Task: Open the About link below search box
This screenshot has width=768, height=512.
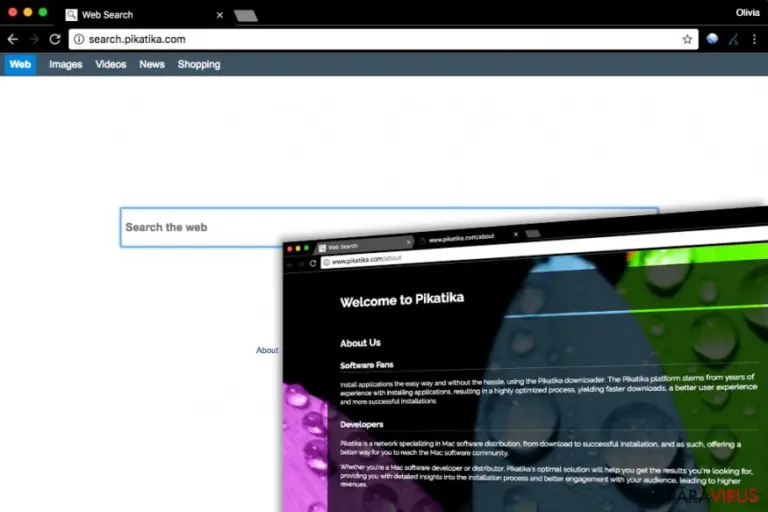Action: click(267, 350)
